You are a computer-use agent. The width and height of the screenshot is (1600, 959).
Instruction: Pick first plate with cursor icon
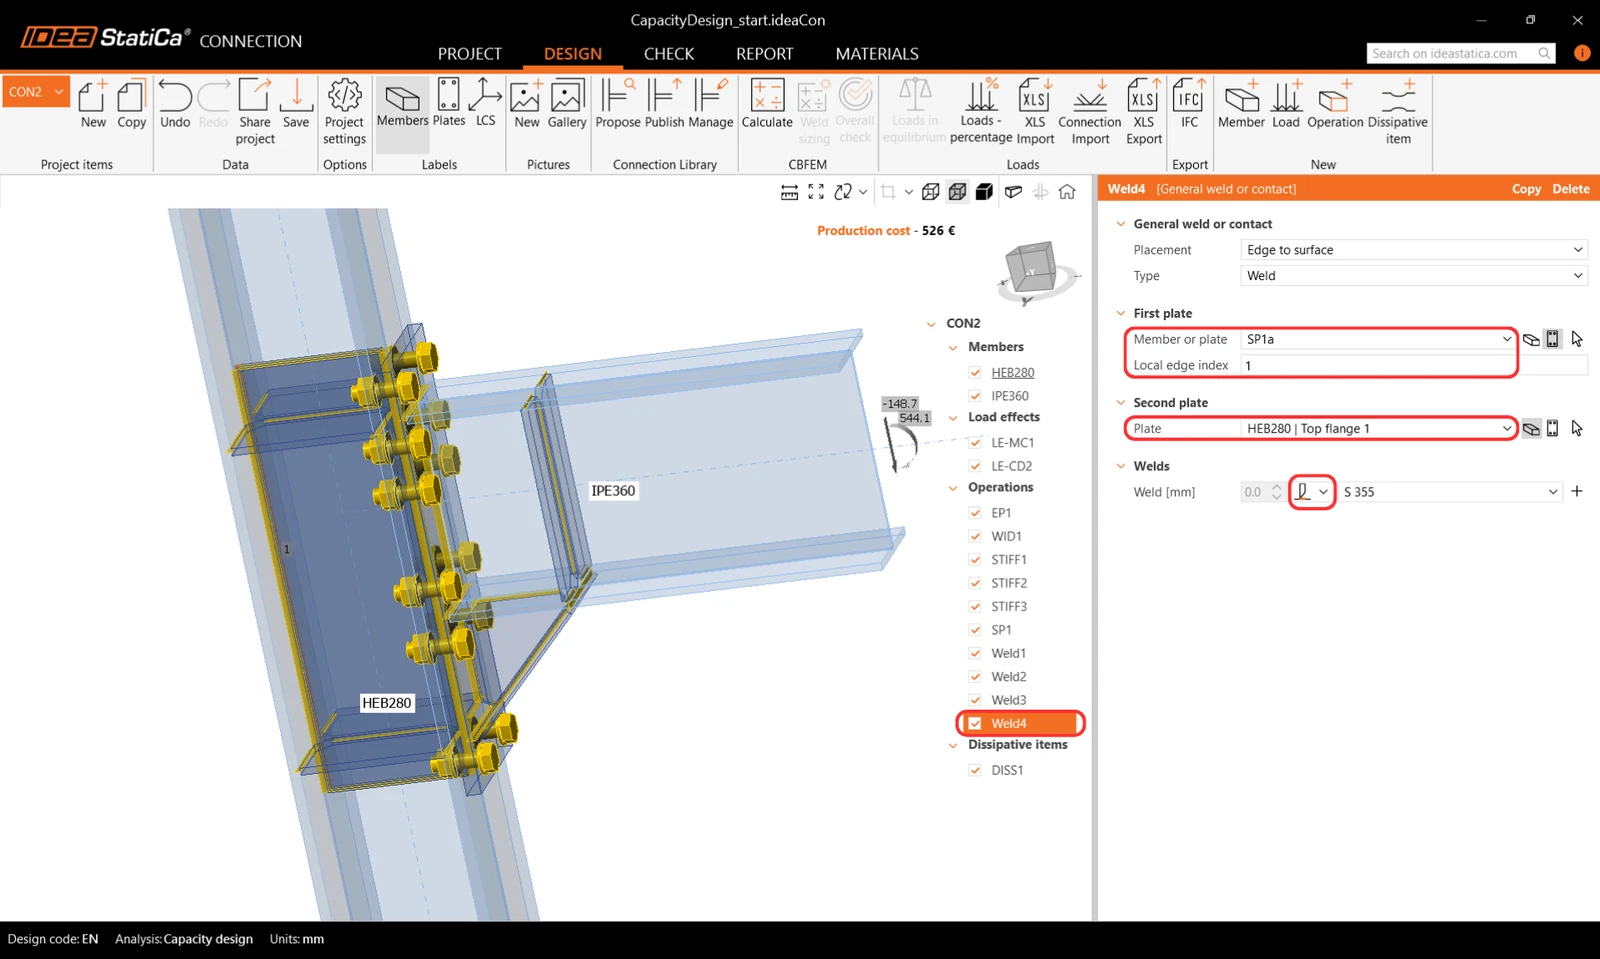tap(1577, 339)
